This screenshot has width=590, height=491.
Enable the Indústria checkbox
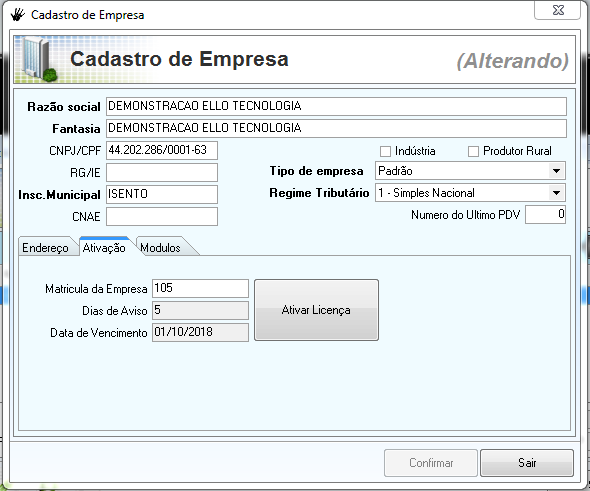(385, 151)
